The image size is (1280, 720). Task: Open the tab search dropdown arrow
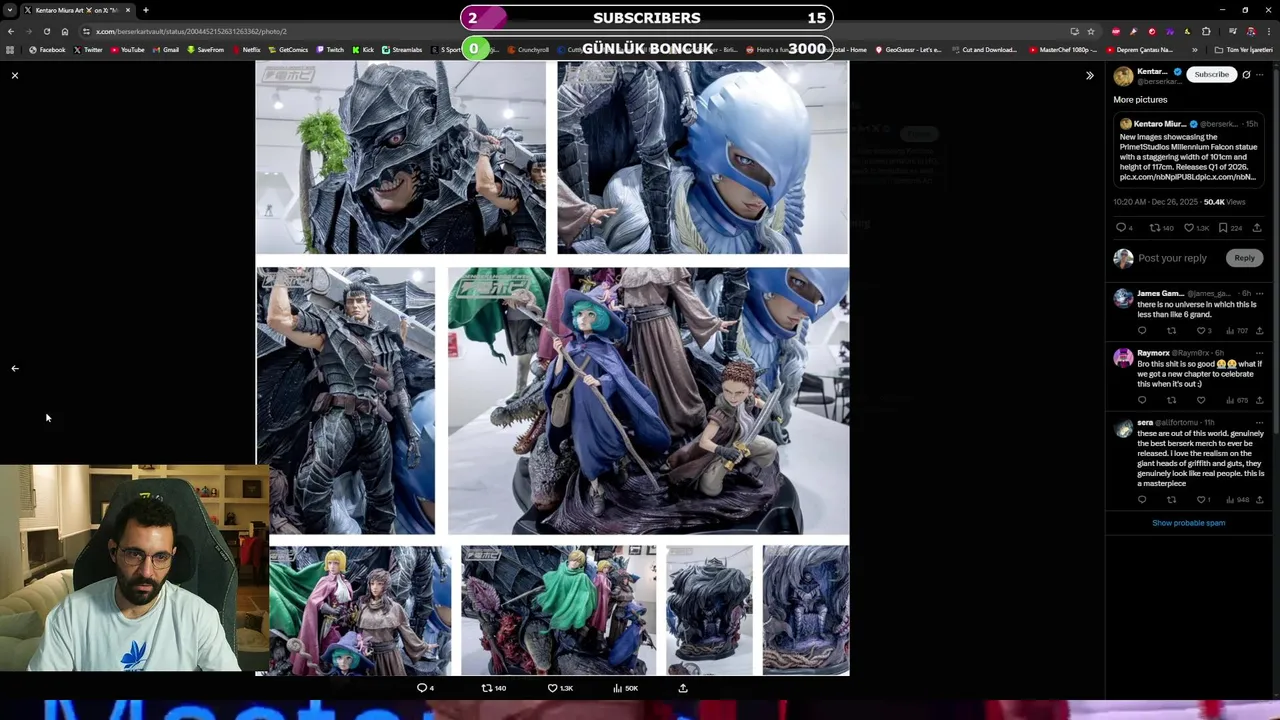point(10,10)
